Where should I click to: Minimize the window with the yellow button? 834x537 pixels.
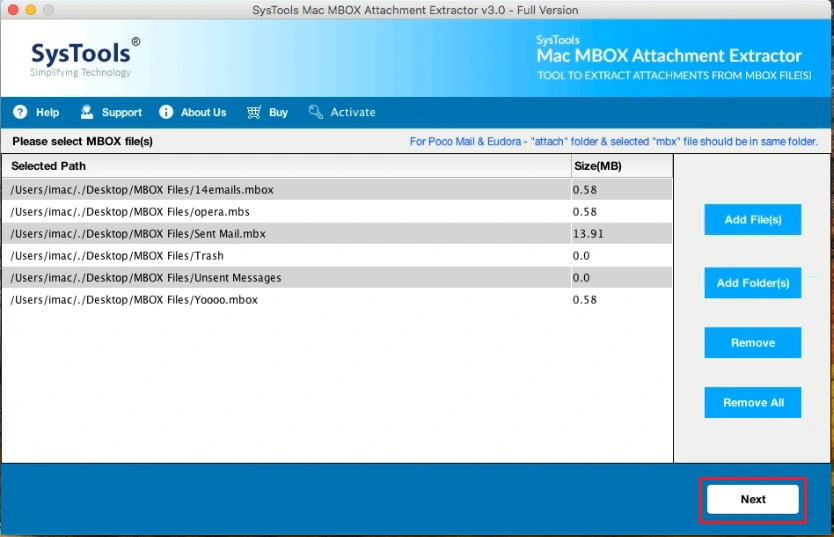pos(31,10)
